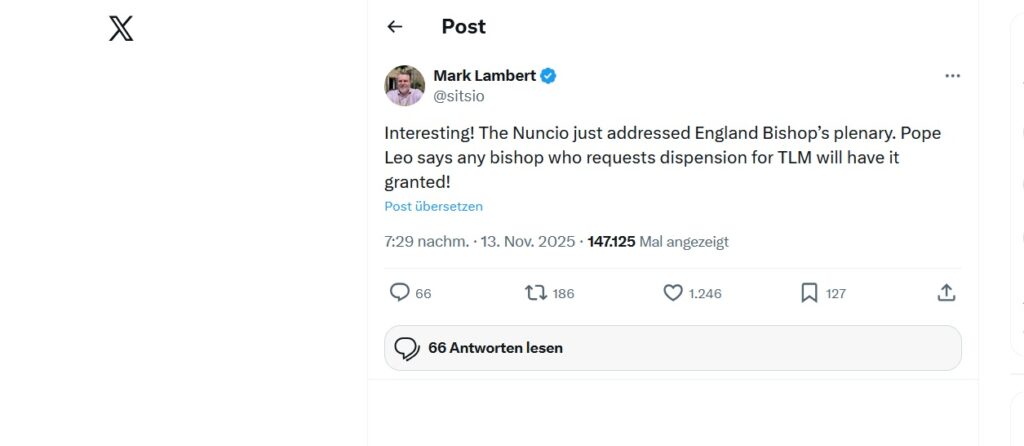Toggle the bookmark icon on this post
This screenshot has height=446, width=1024.
809,293
